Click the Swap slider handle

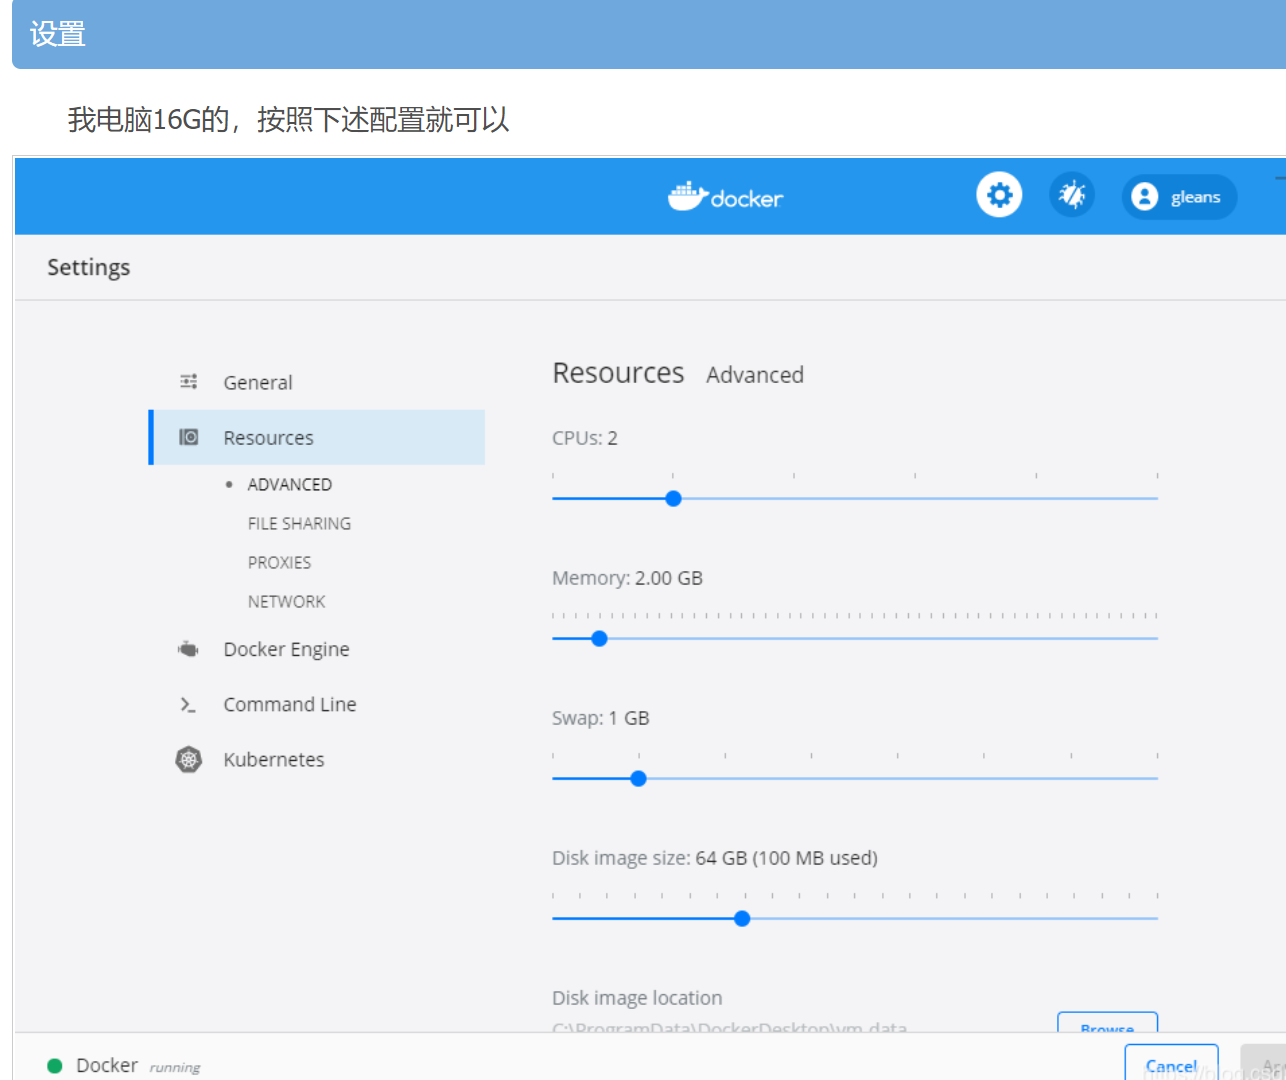tap(638, 779)
